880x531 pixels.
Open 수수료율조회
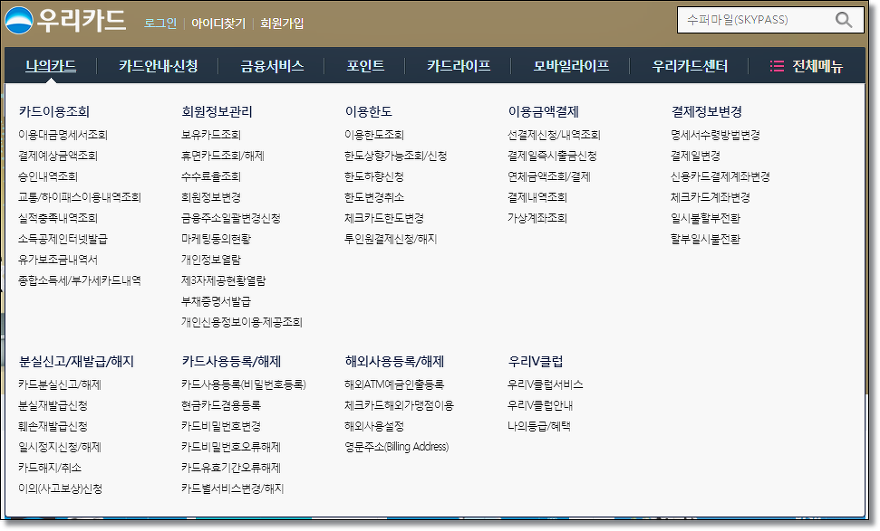click(211, 176)
